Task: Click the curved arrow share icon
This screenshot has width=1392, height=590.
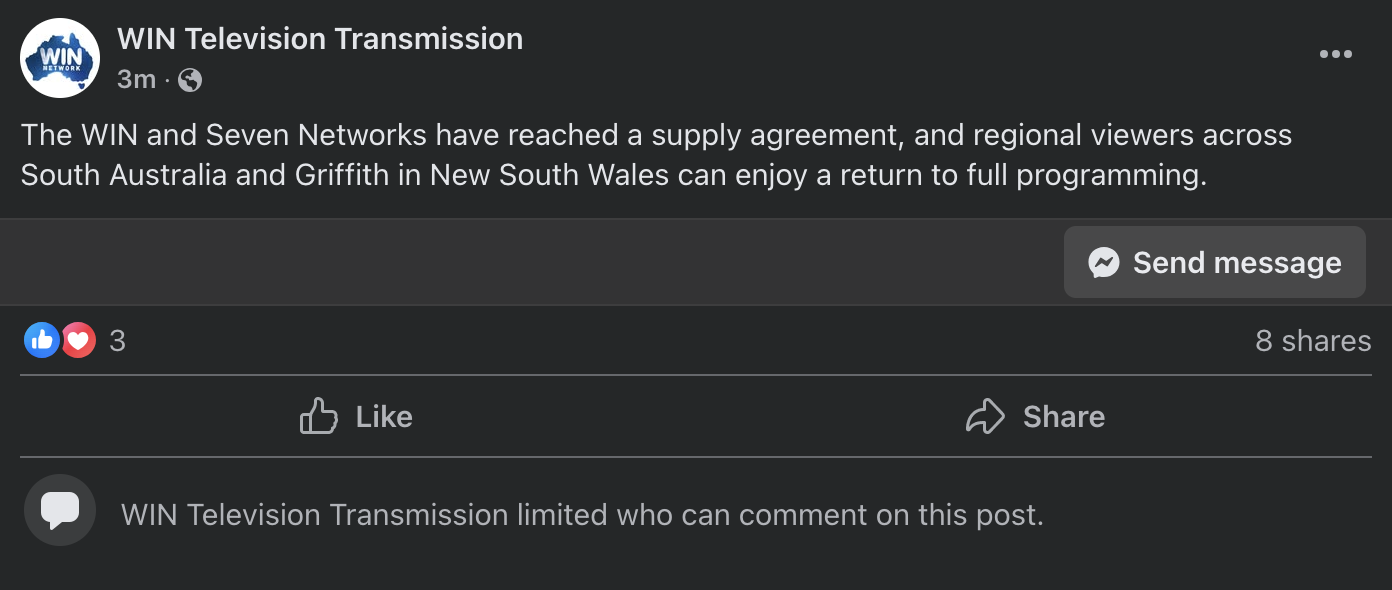Action: pos(985,416)
